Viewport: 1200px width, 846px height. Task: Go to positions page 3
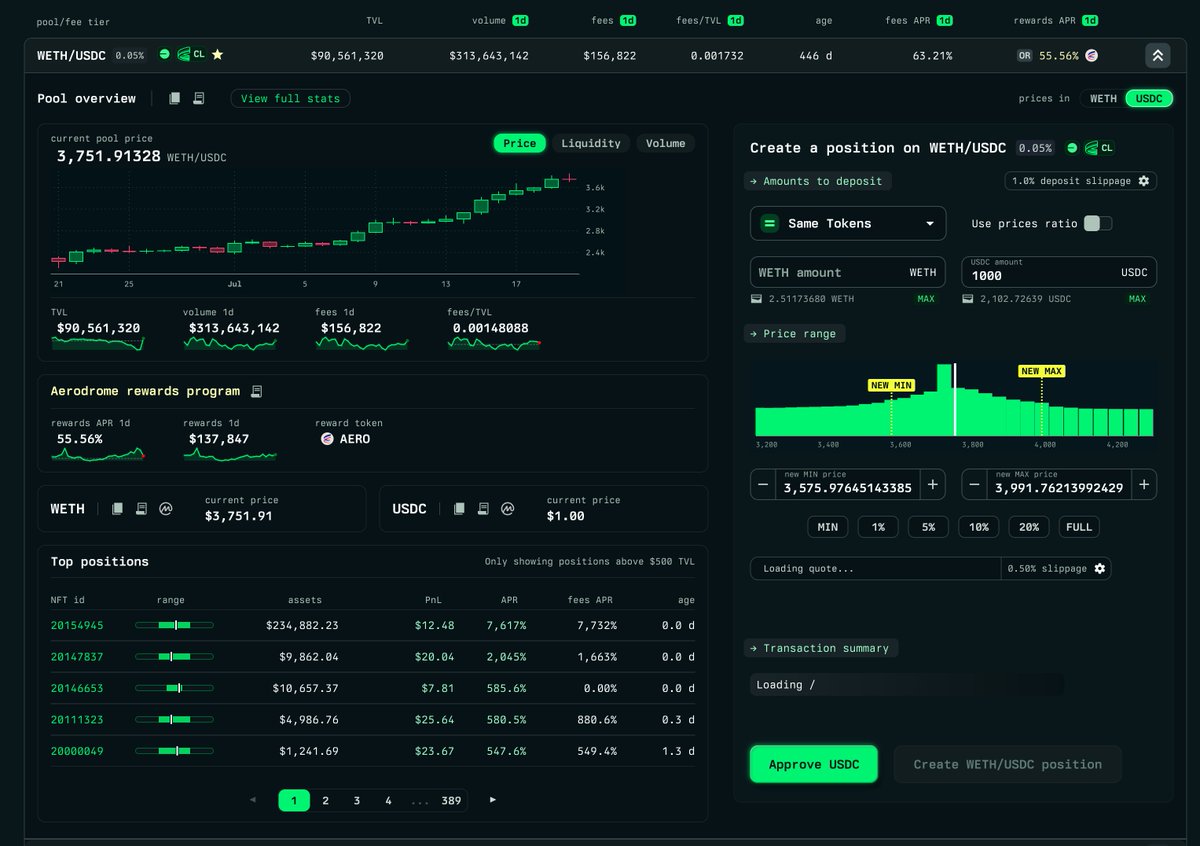tap(357, 800)
